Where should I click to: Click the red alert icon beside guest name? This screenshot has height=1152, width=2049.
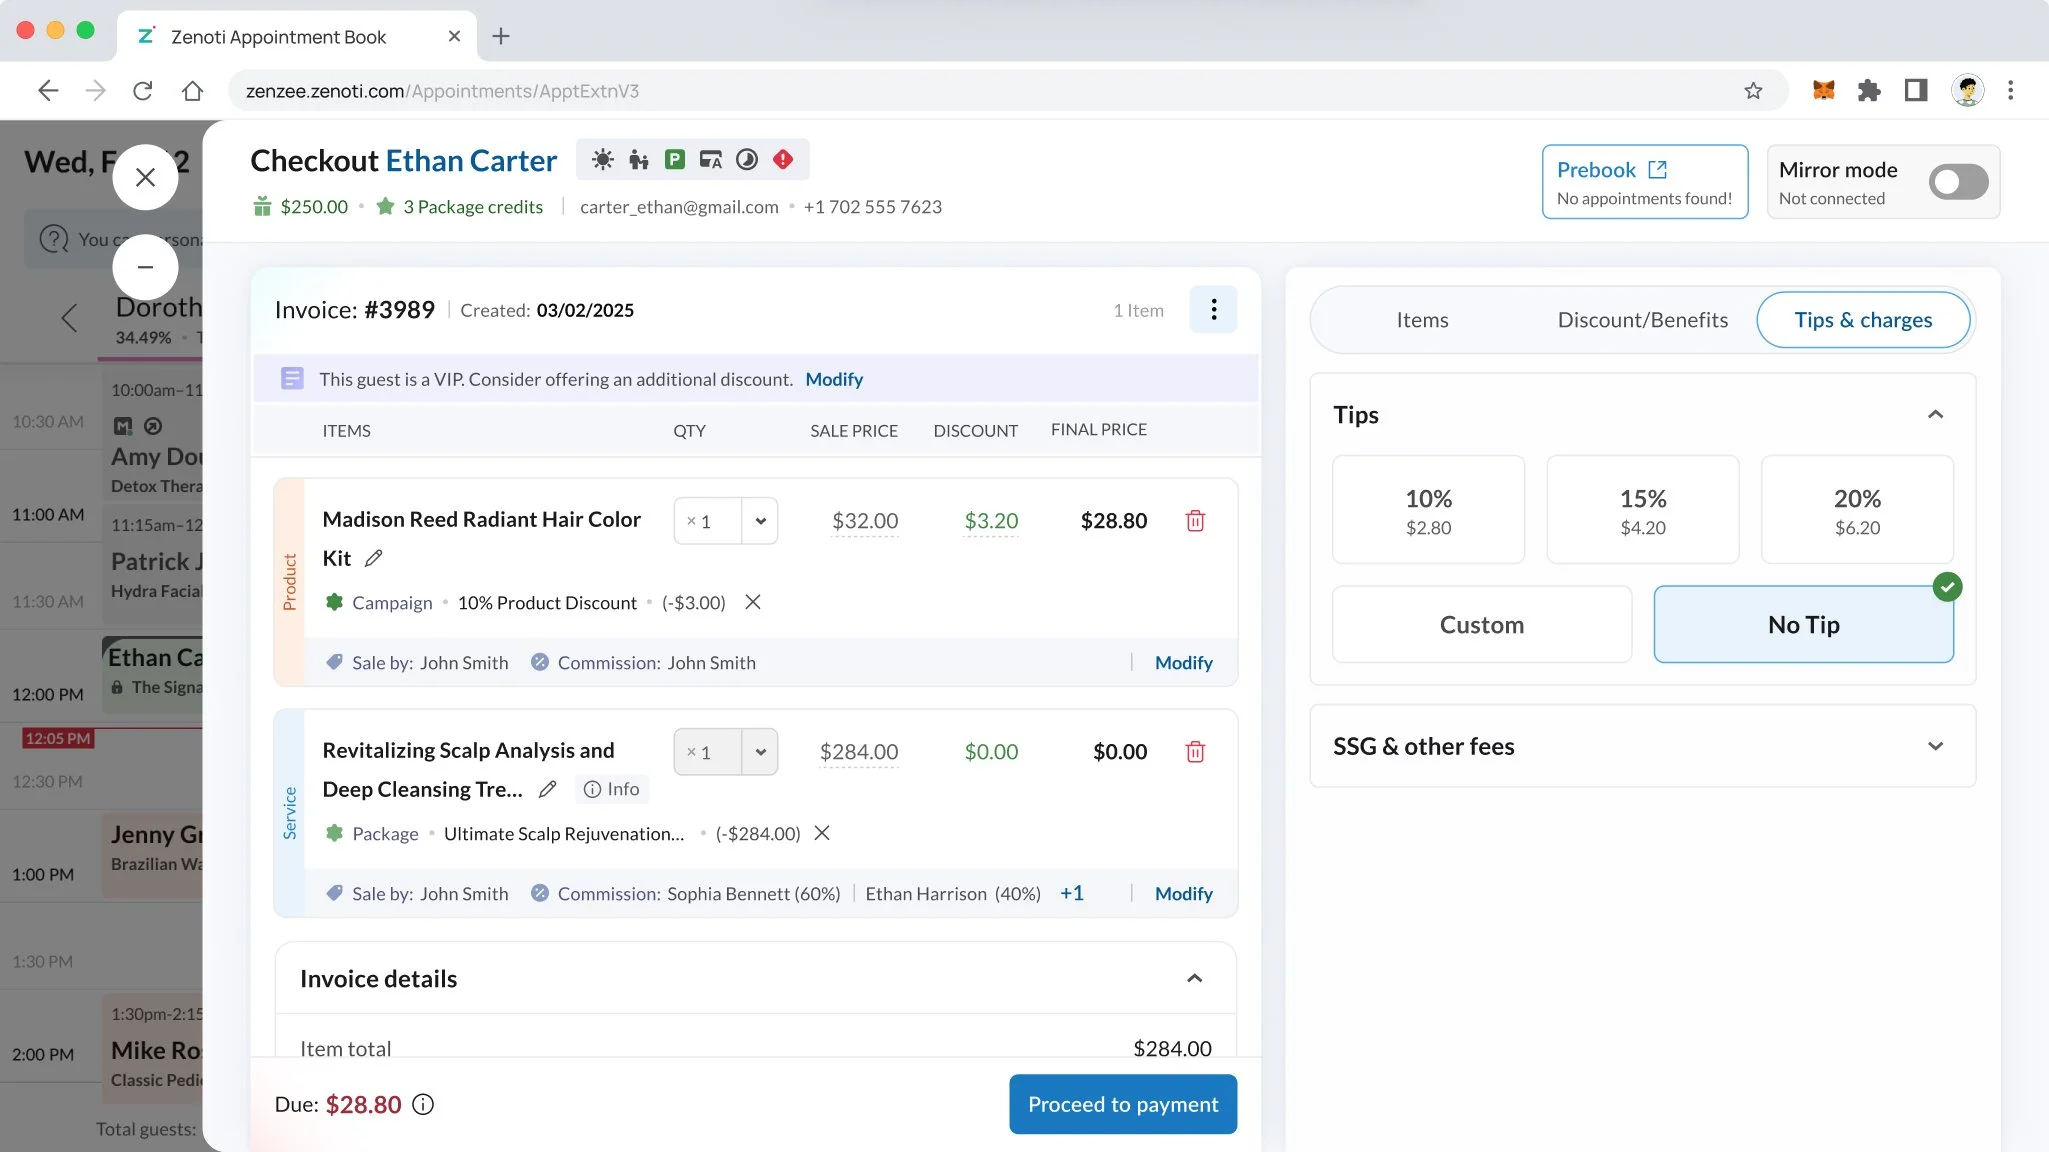click(783, 160)
